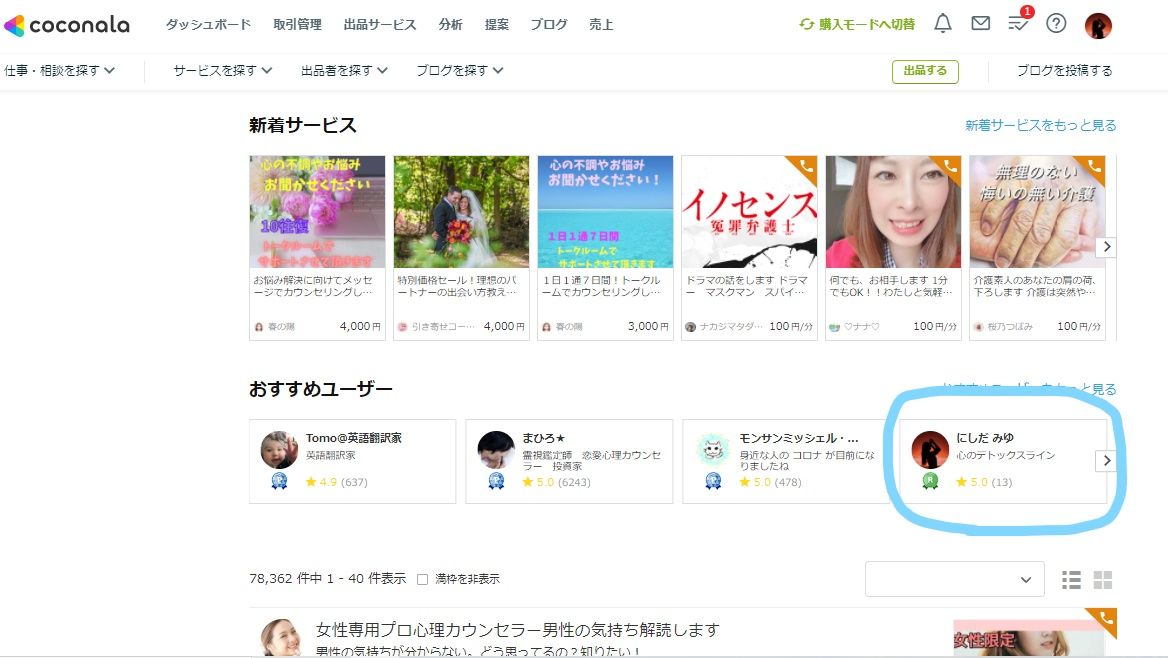This screenshot has width=1168, height=658.
Task: Click the refresh icon beside 購入モードへ切替
Action: pos(806,25)
